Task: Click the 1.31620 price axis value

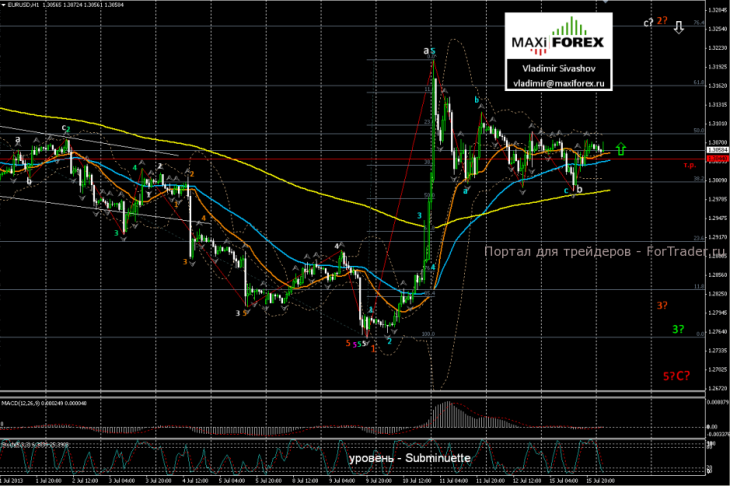Action: (x=717, y=86)
